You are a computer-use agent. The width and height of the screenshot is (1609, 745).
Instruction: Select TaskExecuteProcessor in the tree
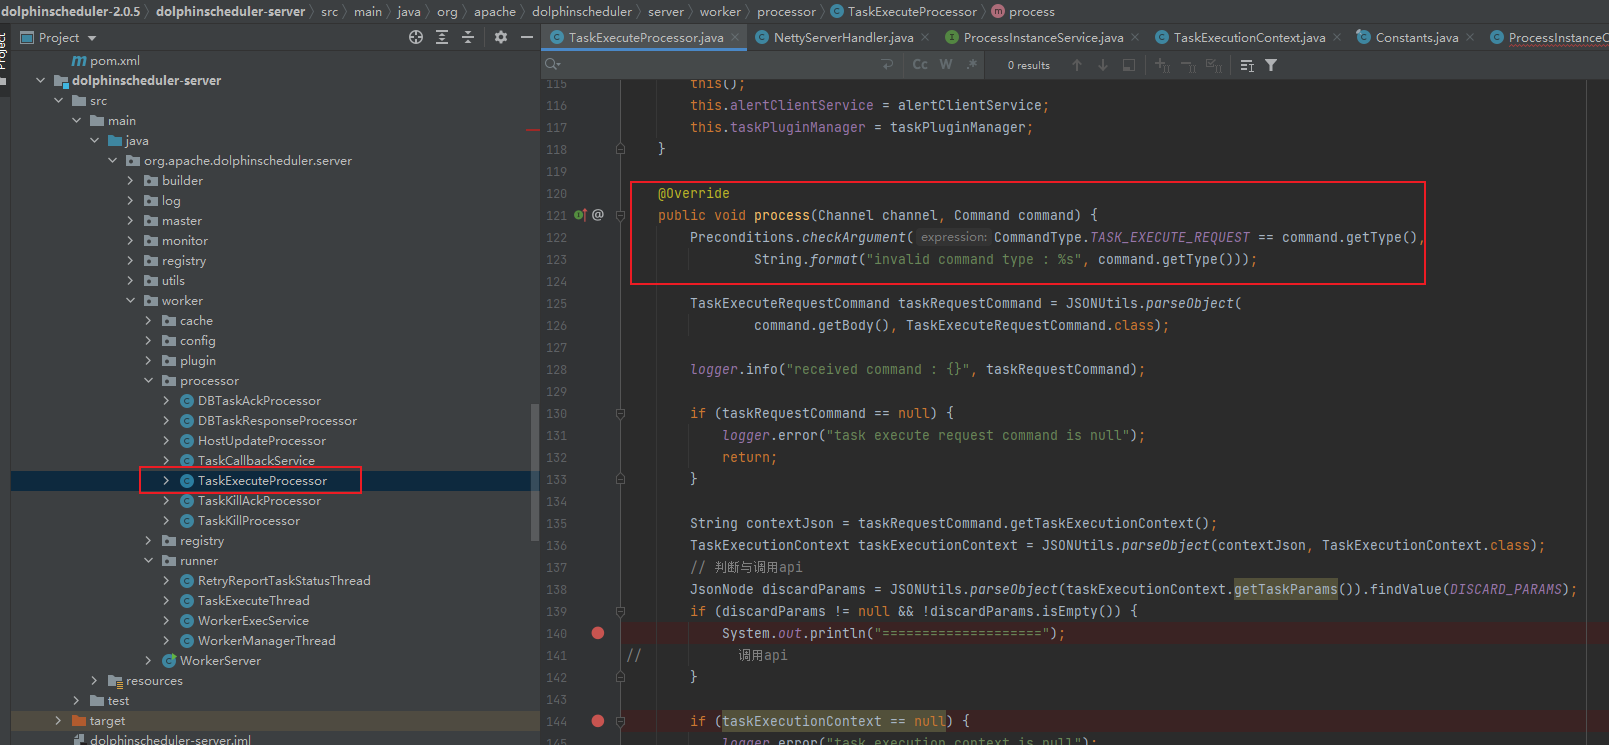point(262,481)
